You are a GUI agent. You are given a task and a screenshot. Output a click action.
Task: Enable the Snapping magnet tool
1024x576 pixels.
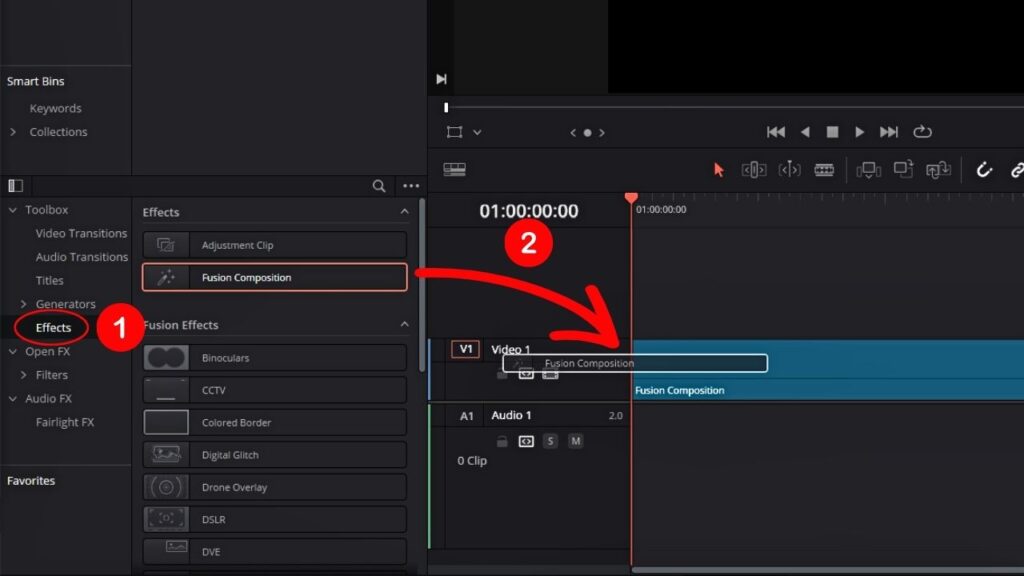click(985, 170)
